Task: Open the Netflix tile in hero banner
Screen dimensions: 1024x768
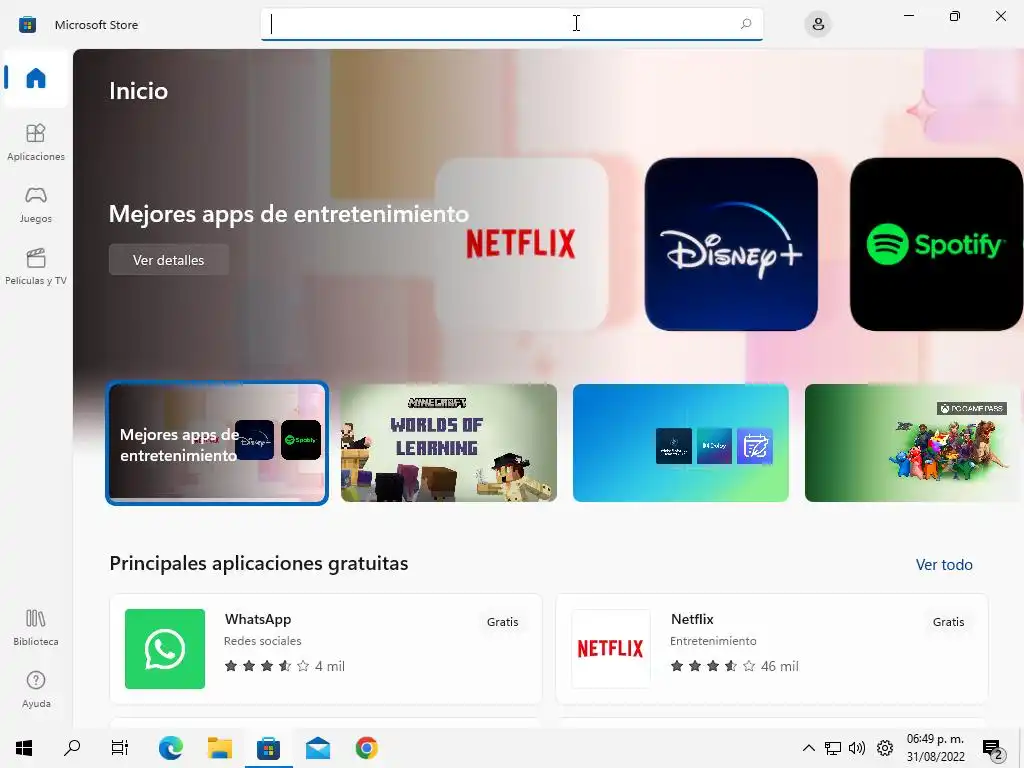Action: [x=521, y=244]
